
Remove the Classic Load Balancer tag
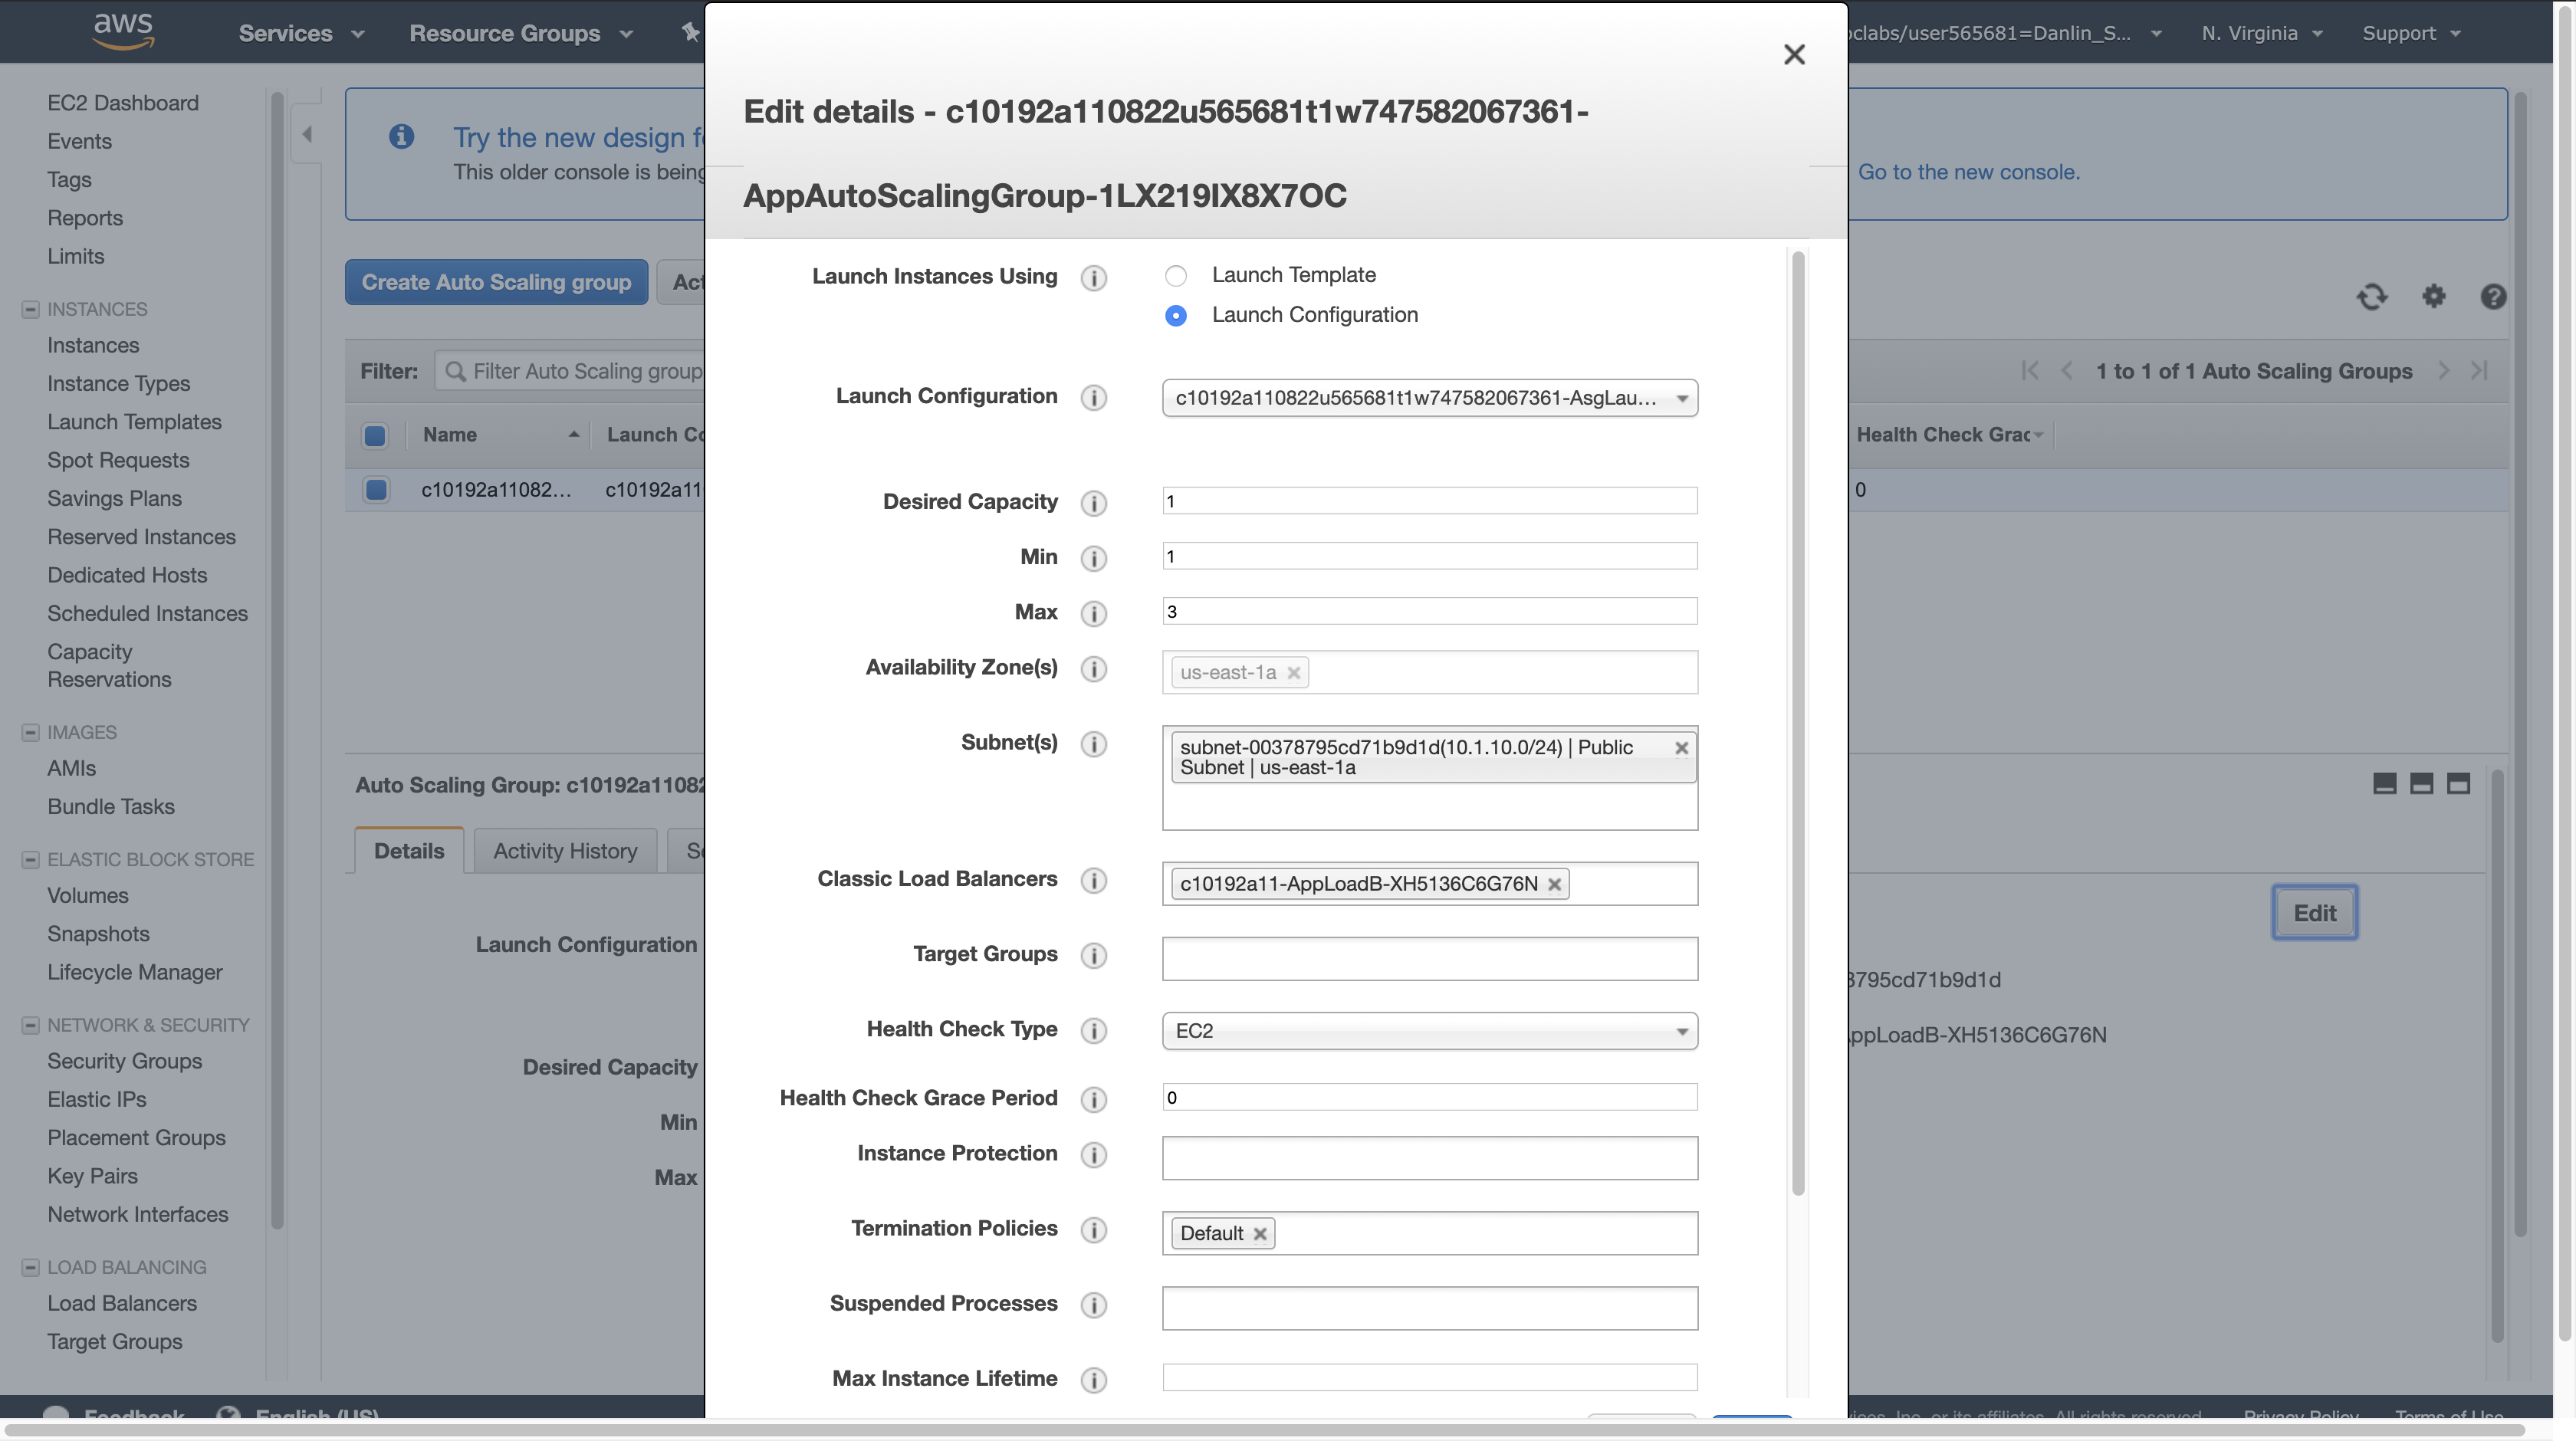point(1554,885)
